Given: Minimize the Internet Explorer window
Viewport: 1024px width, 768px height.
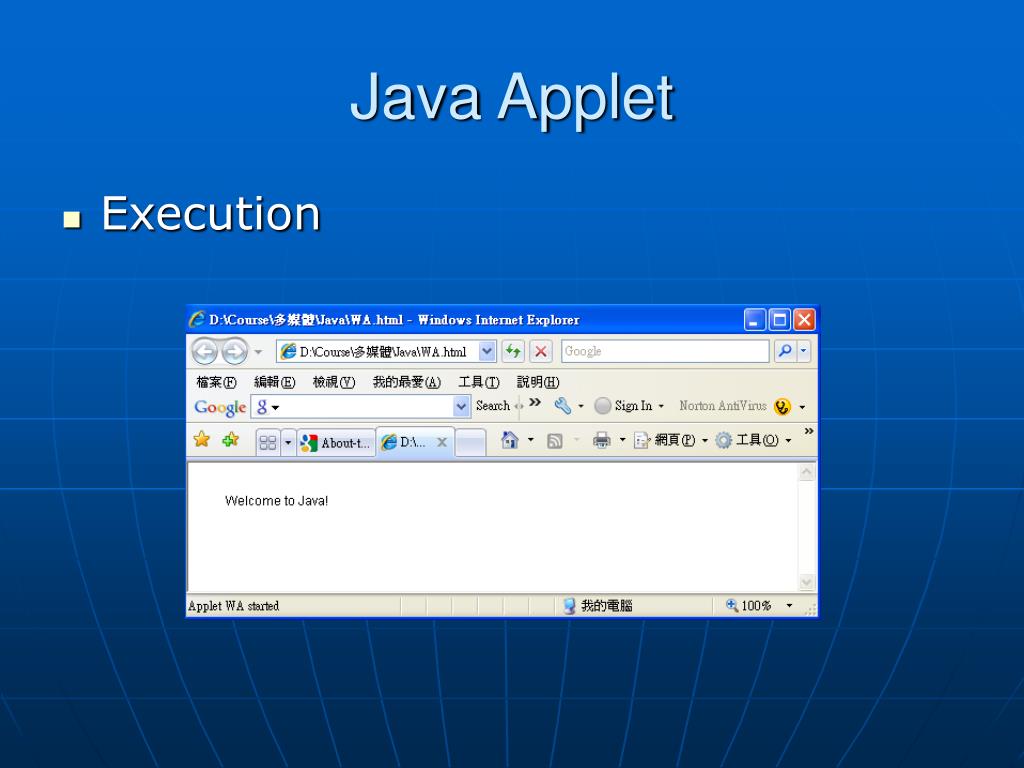Looking at the screenshot, I should point(755,320).
